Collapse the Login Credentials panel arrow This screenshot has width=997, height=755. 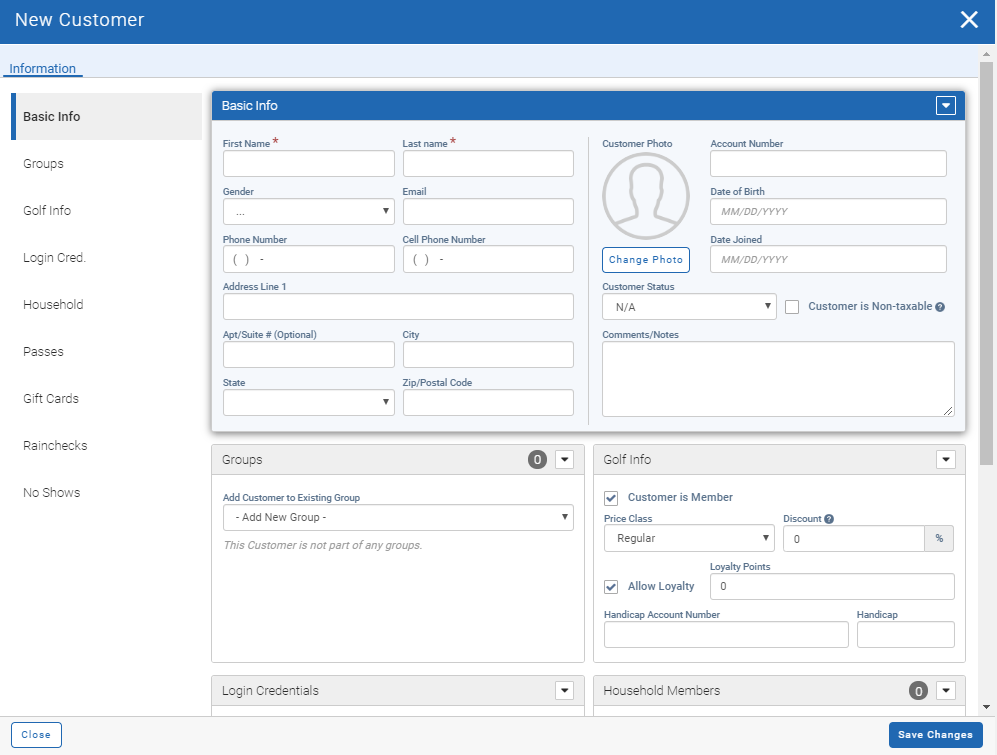pyautogui.click(x=564, y=691)
